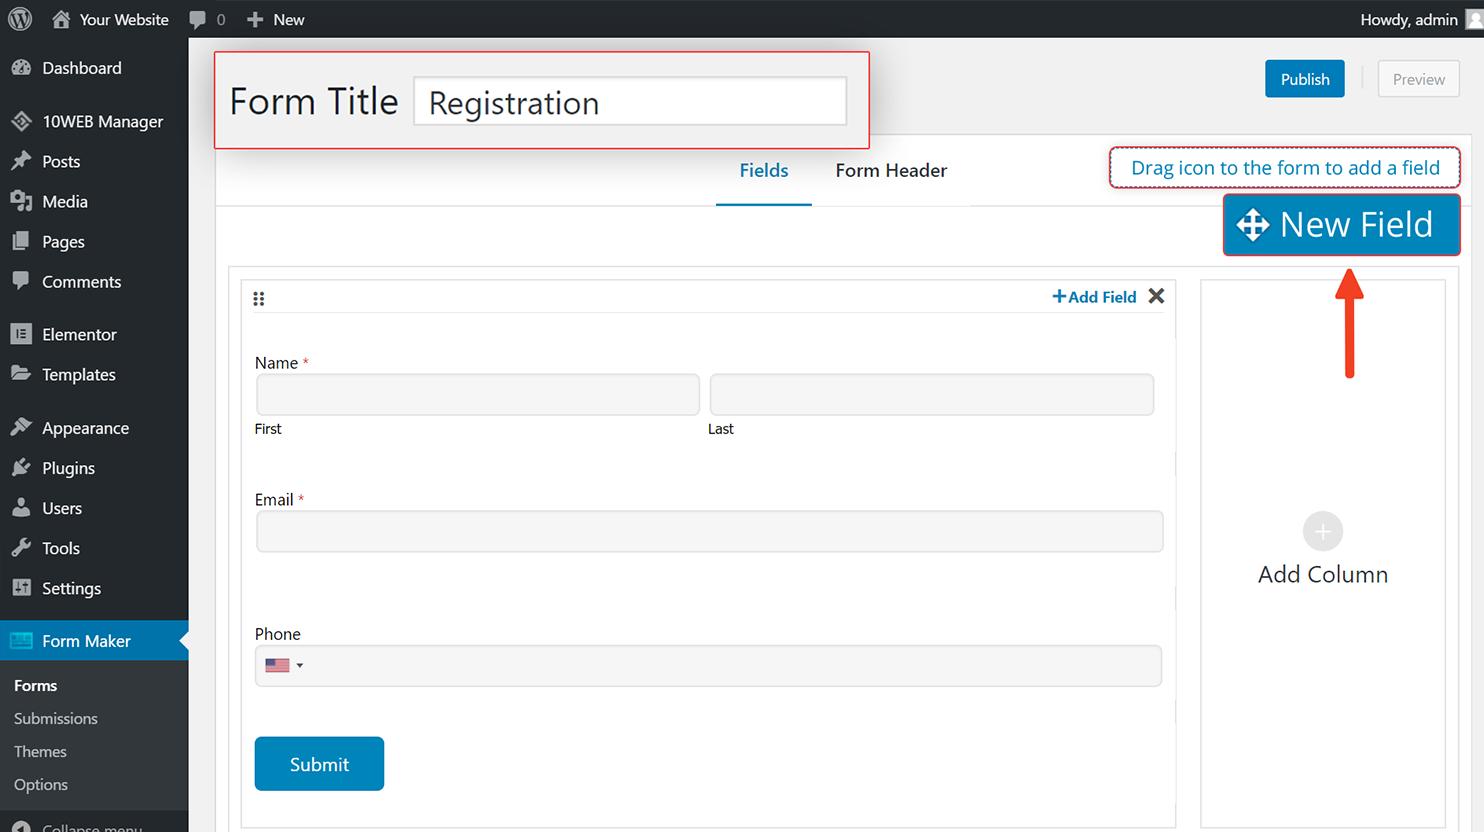Click the Form Title input field
This screenshot has height=832, width=1484.
(630, 101)
